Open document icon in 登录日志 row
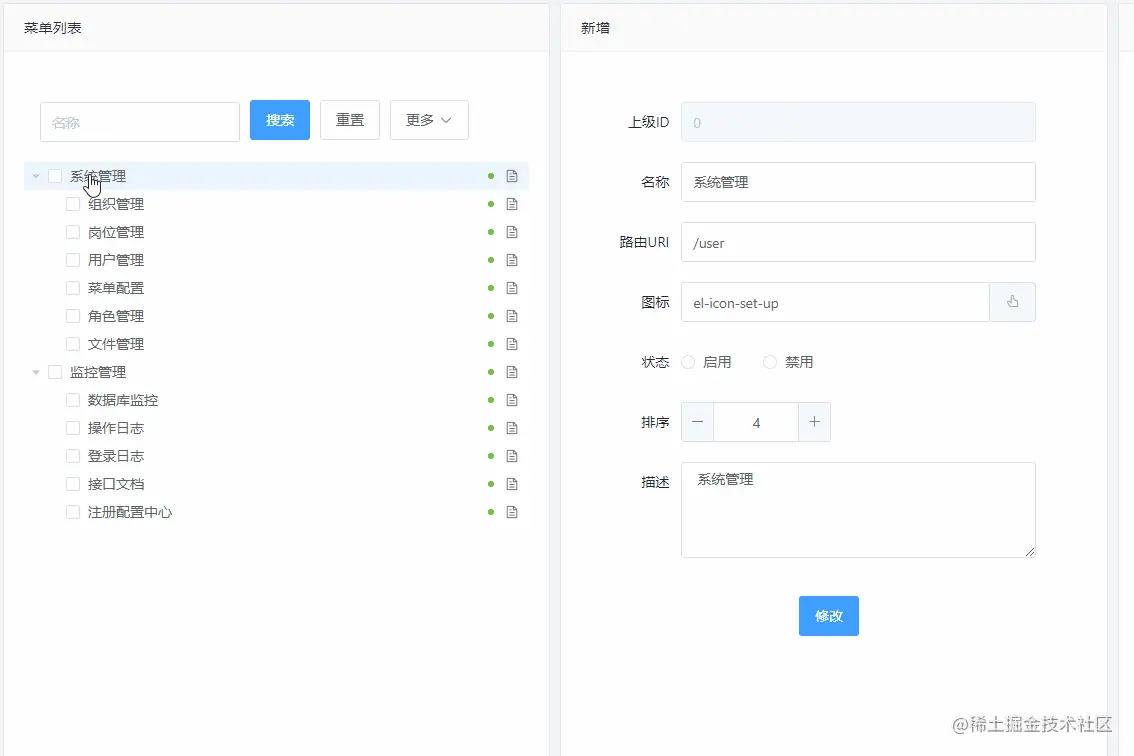 click(x=512, y=456)
